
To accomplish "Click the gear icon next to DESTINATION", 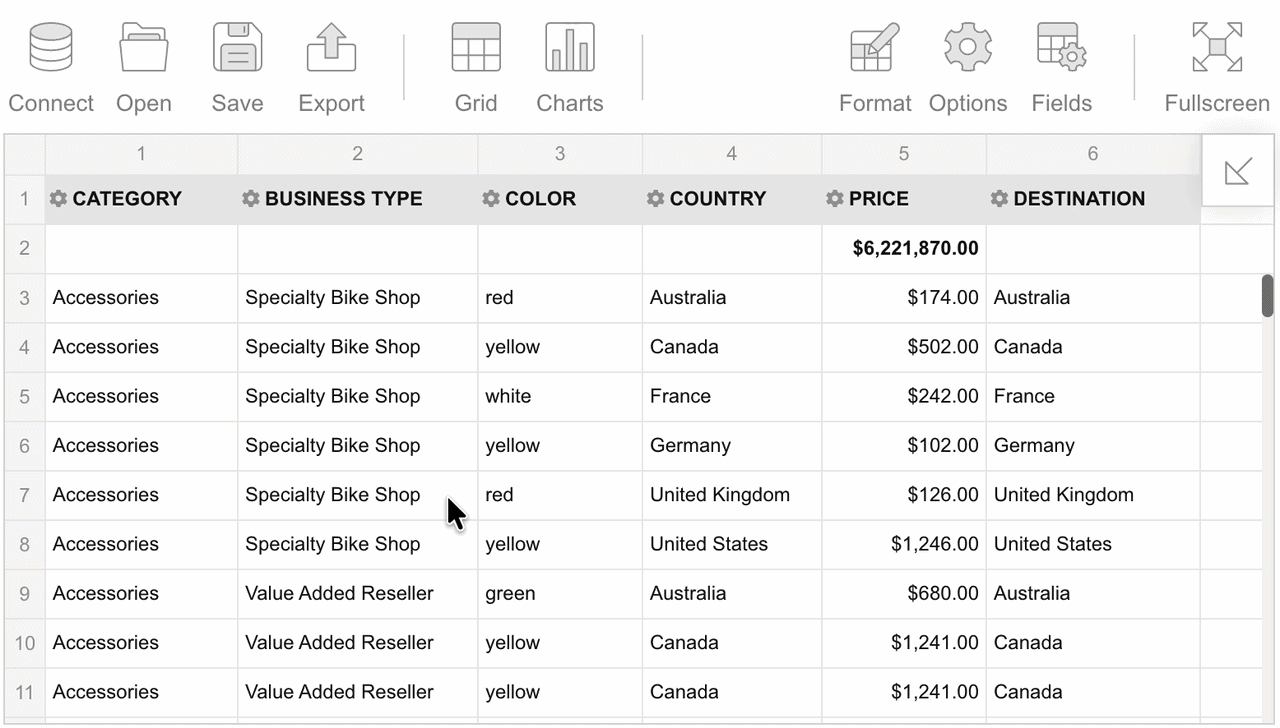I will point(999,199).
